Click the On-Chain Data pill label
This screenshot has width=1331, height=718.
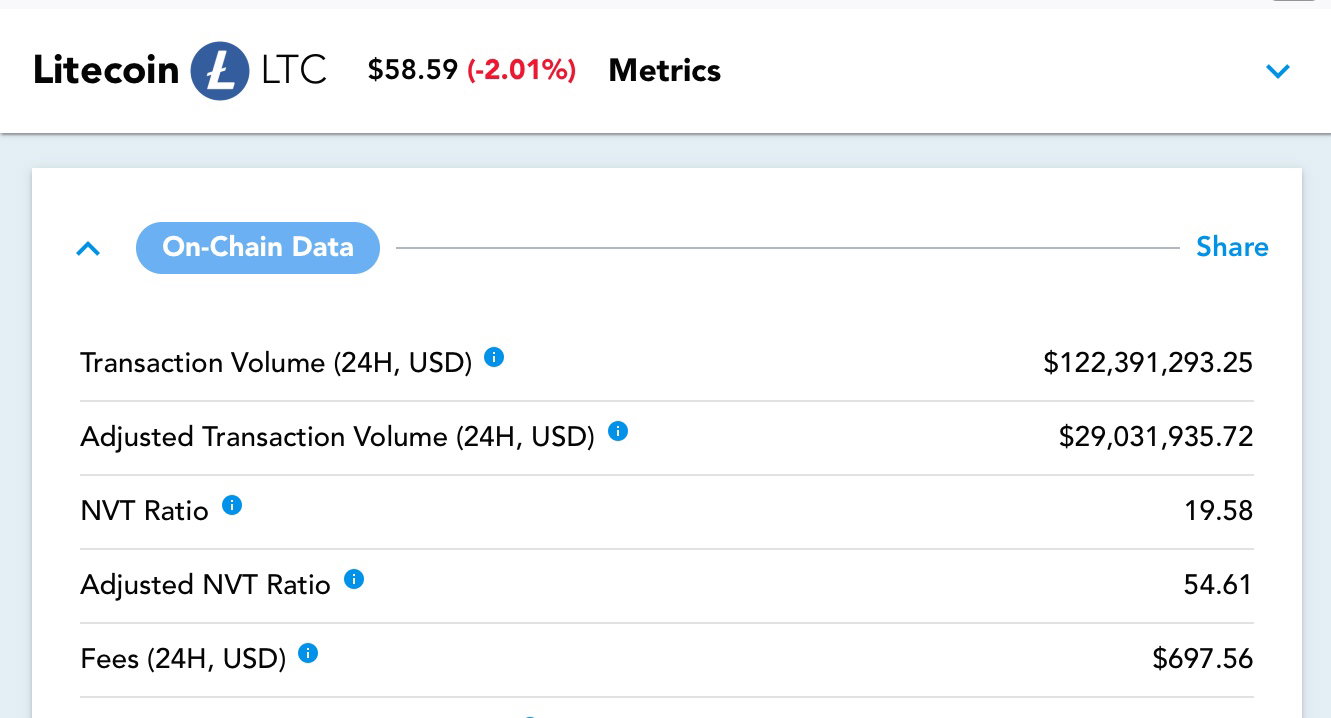point(258,247)
